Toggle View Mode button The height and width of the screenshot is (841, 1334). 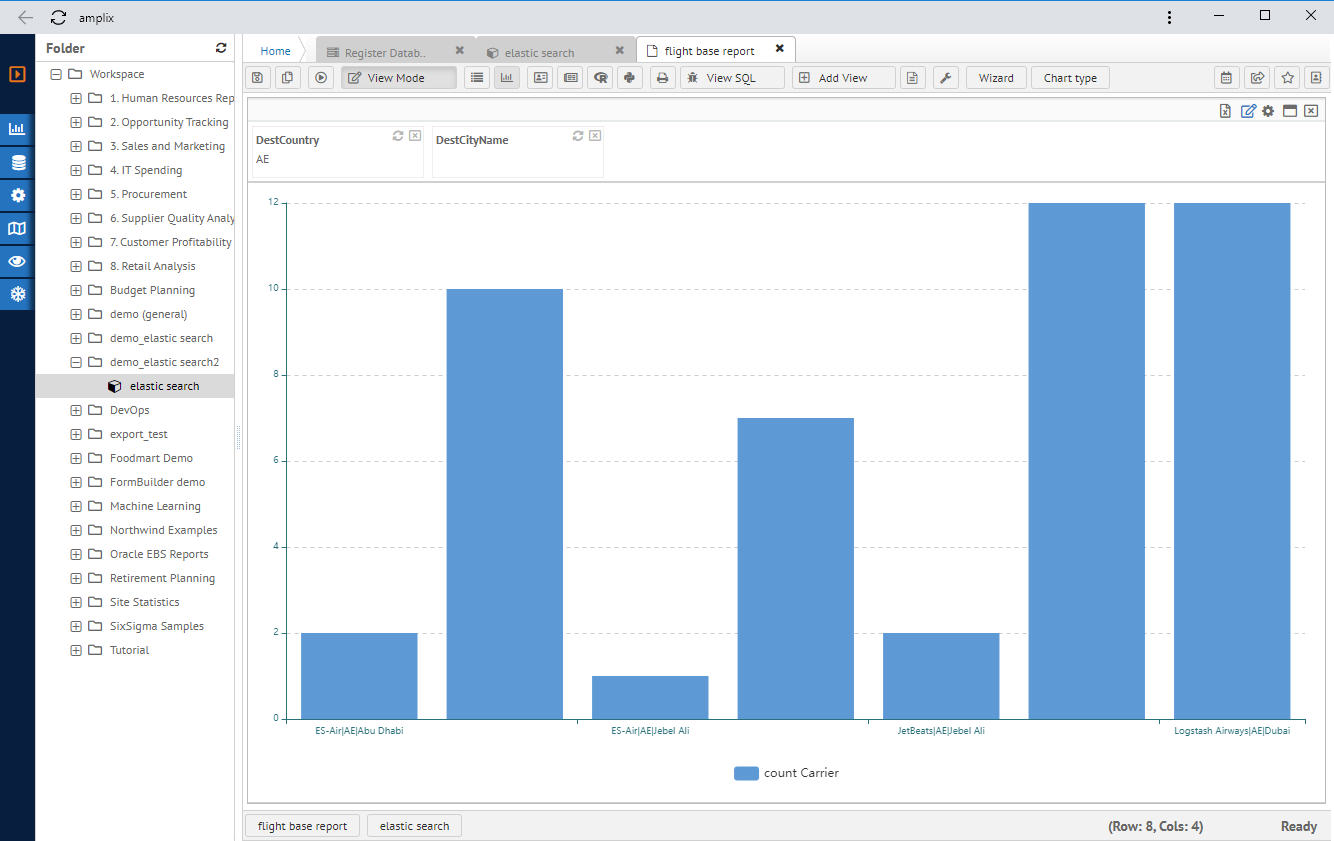399,78
